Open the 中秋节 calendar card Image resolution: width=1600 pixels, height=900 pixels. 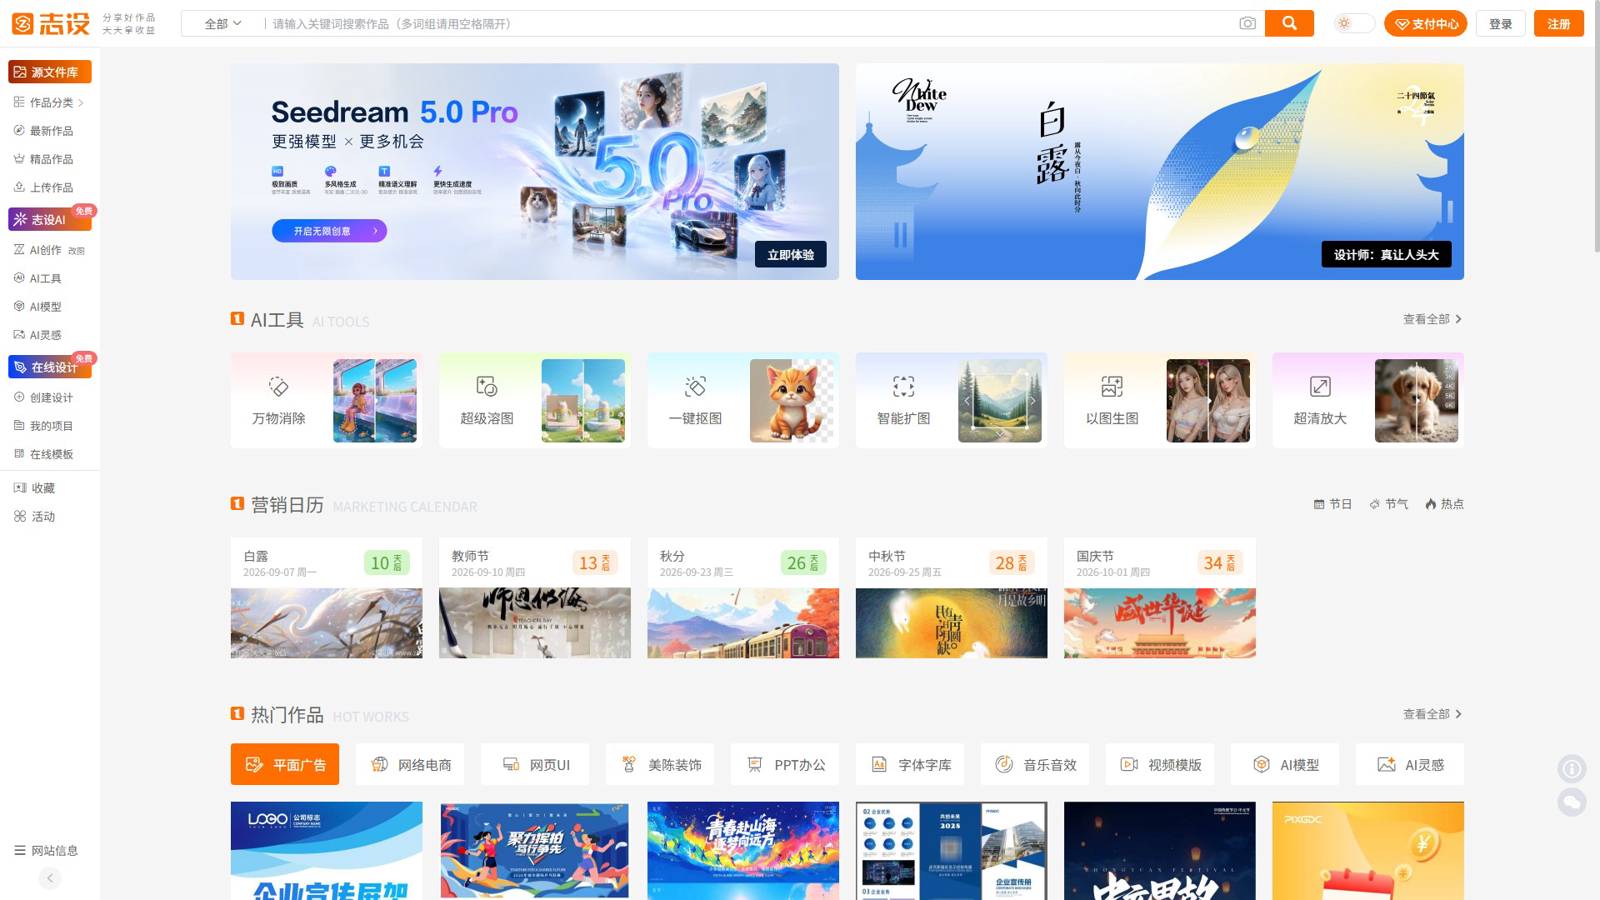point(951,598)
